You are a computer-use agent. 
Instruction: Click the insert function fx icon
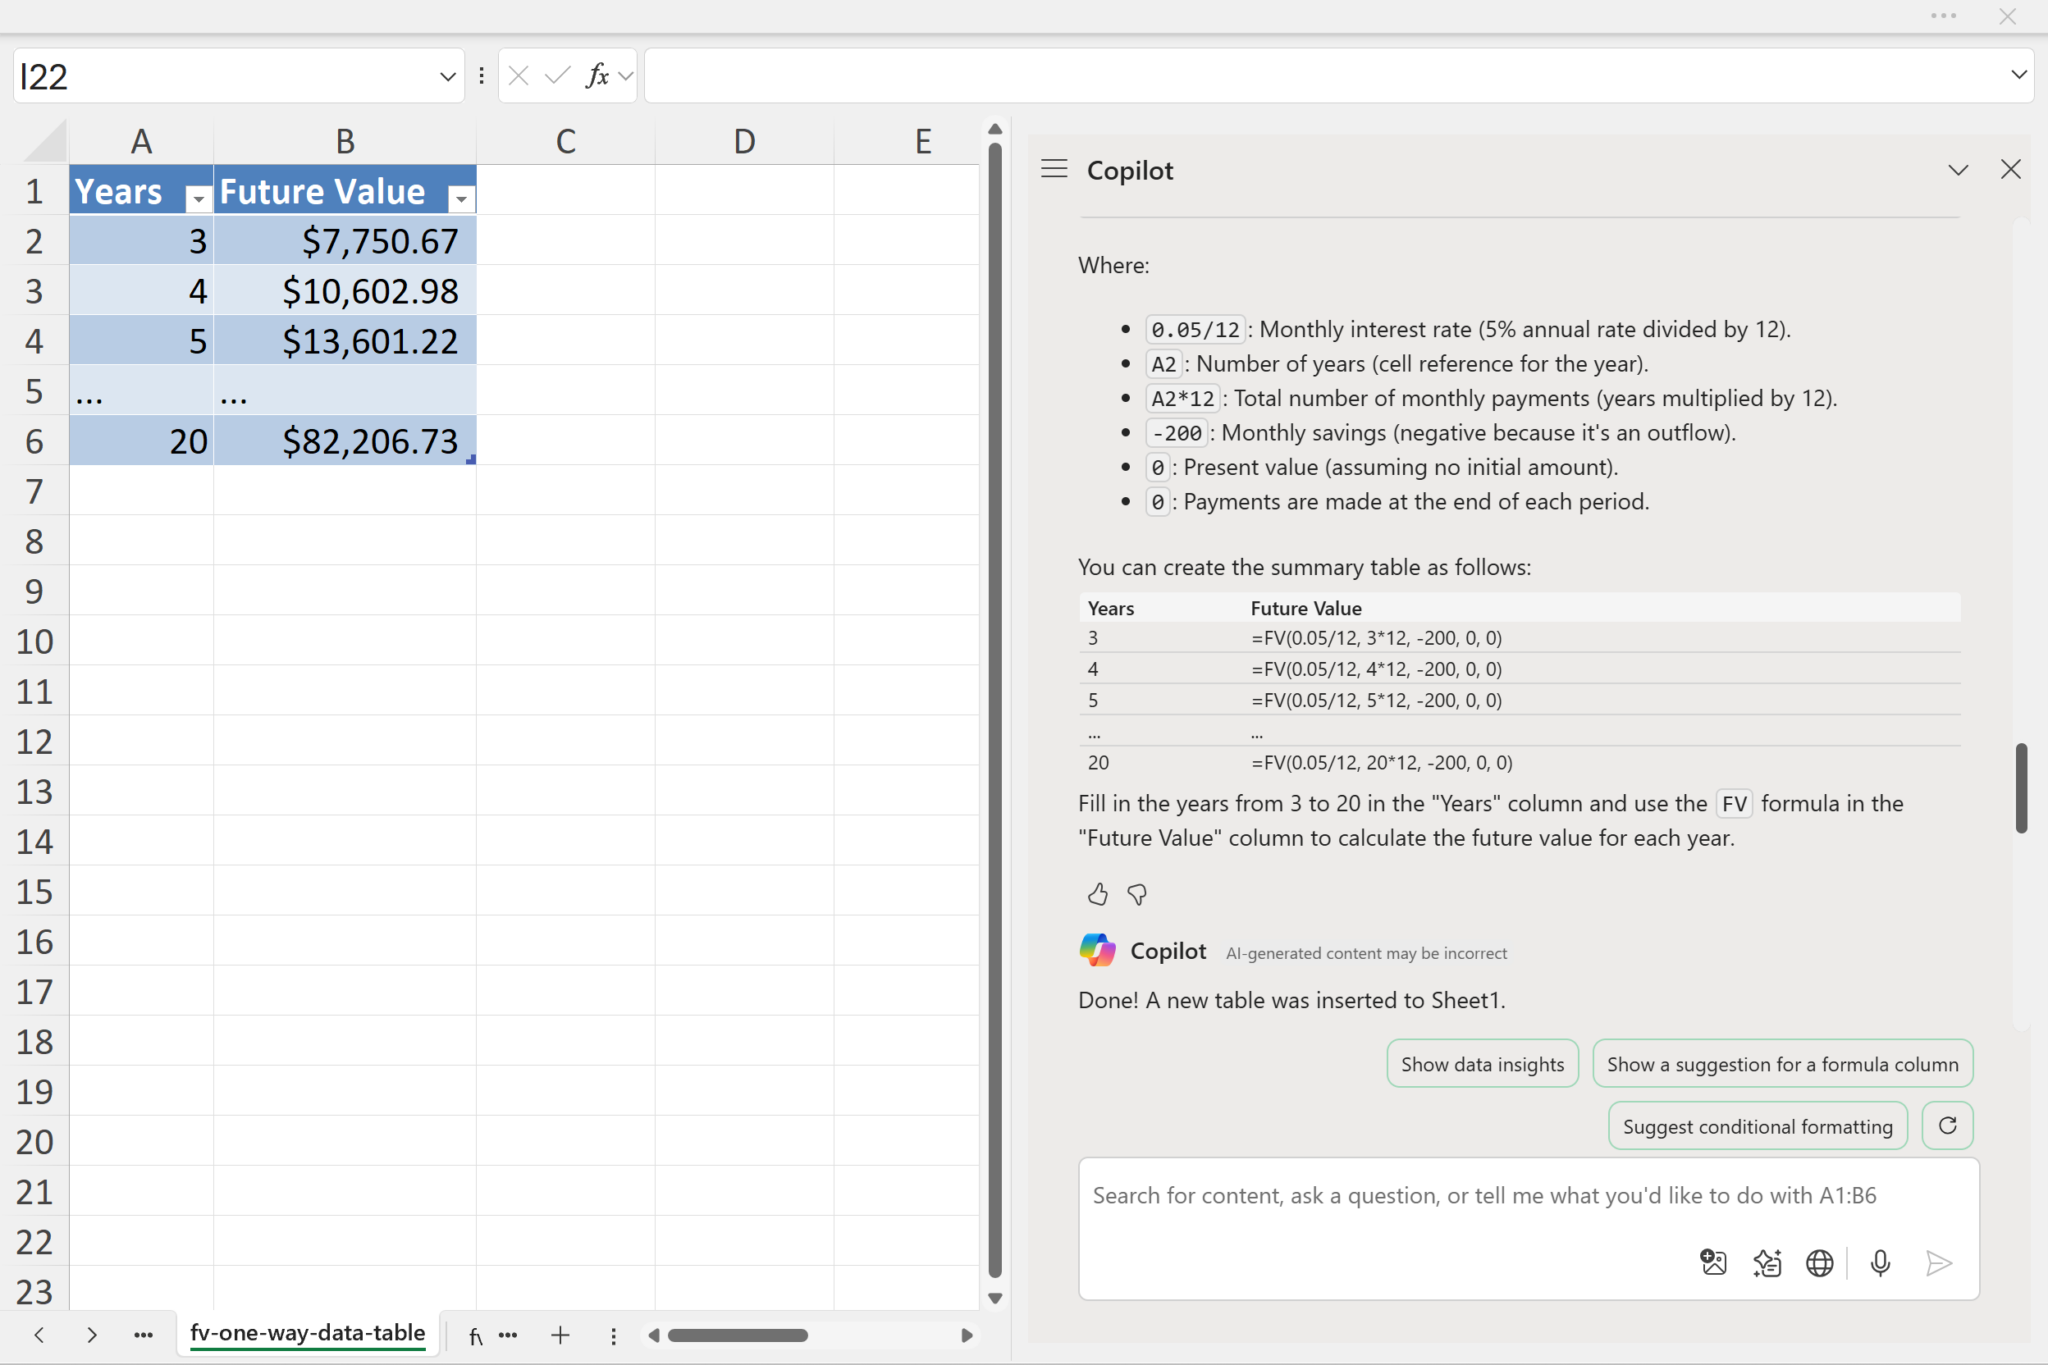click(597, 76)
